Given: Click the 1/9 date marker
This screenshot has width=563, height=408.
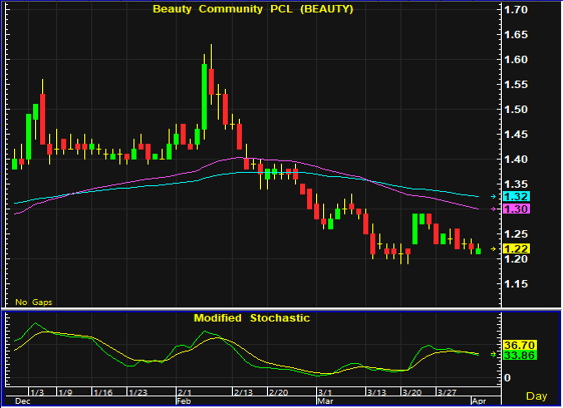Looking at the screenshot, I should pyautogui.click(x=65, y=393).
